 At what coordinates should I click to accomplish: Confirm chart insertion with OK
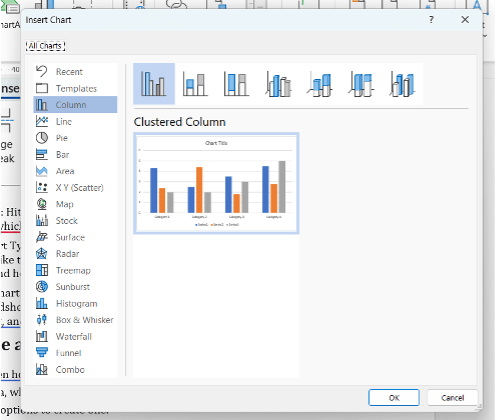[x=394, y=398]
